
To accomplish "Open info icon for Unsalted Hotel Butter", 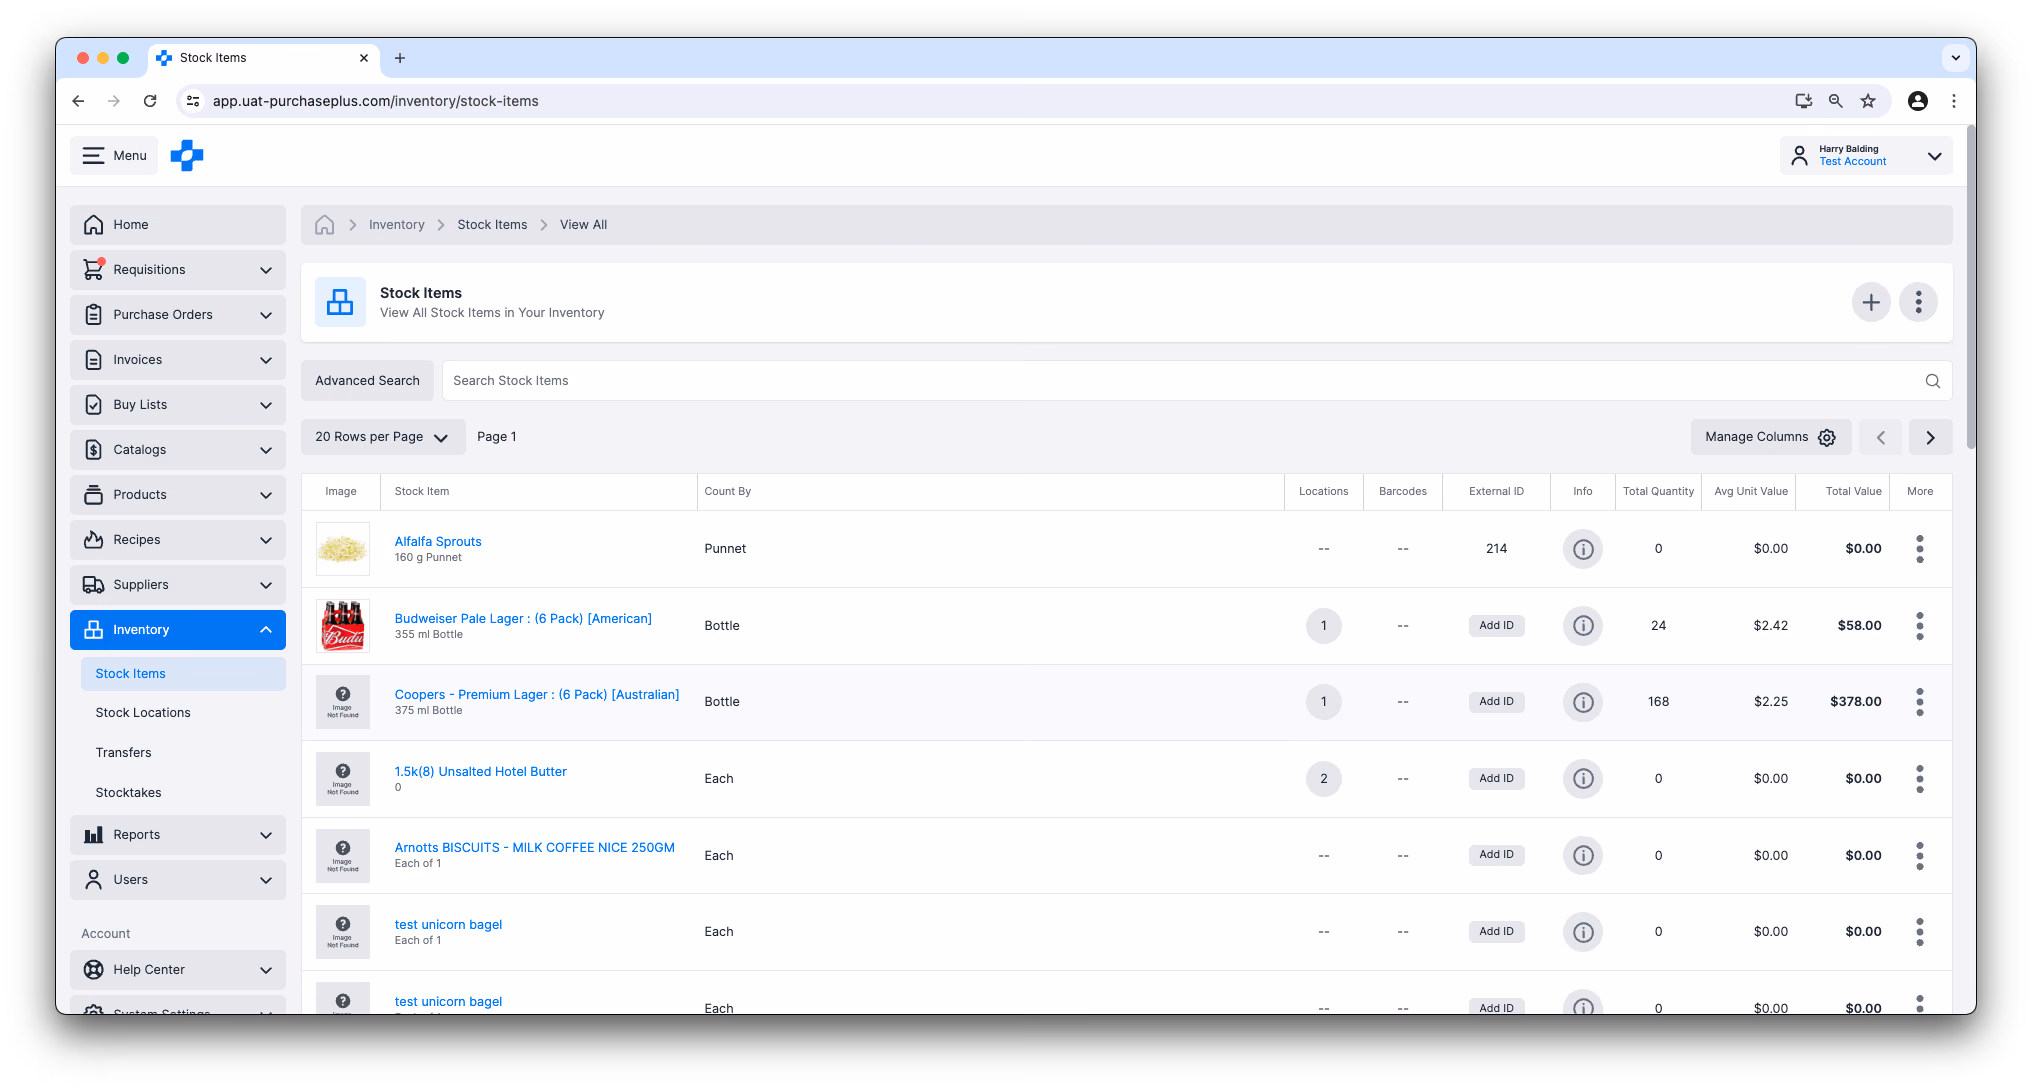I will [x=1583, y=779].
